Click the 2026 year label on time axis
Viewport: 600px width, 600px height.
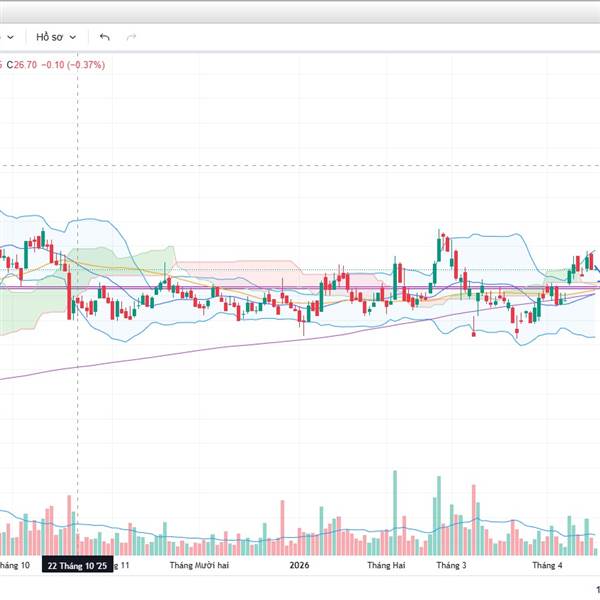point(300,565)
